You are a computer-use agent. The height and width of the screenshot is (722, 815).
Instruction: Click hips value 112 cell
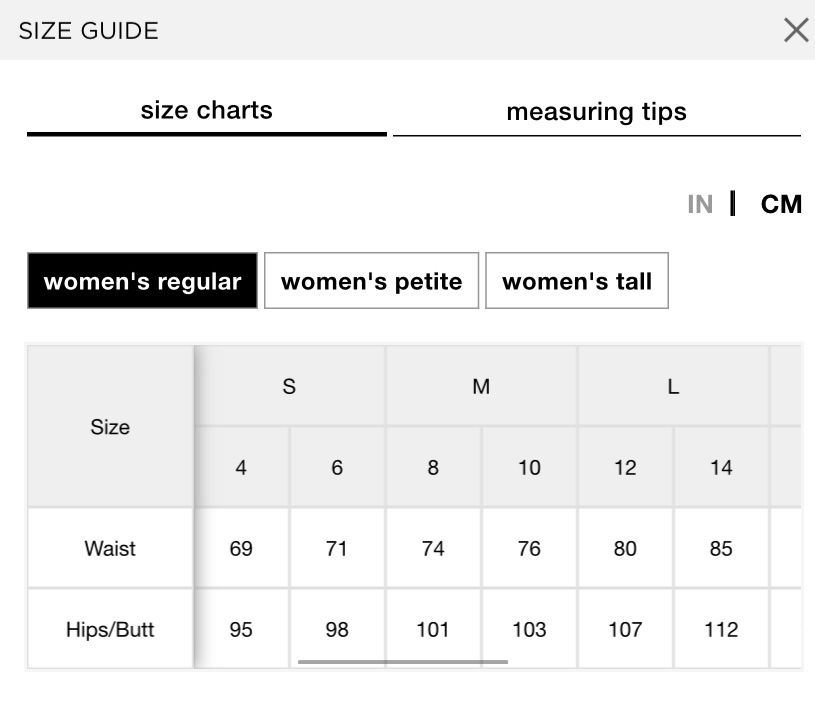[721, 629]
